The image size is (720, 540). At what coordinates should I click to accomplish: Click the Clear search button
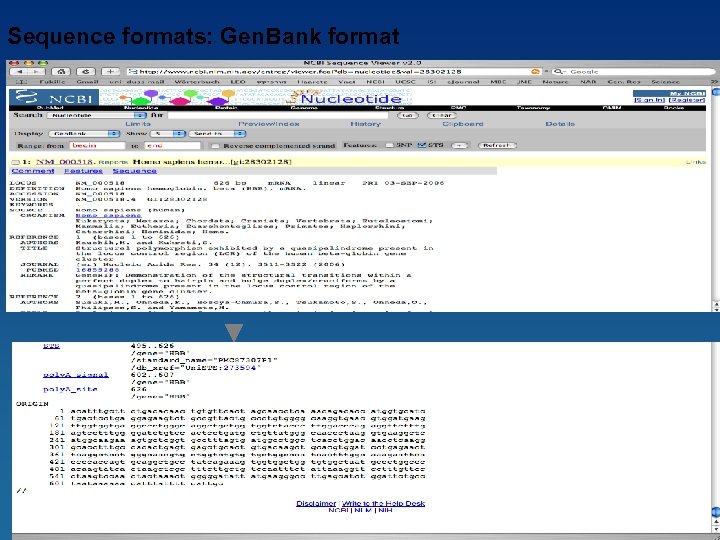pyautogui.click(x=441, y=115)
